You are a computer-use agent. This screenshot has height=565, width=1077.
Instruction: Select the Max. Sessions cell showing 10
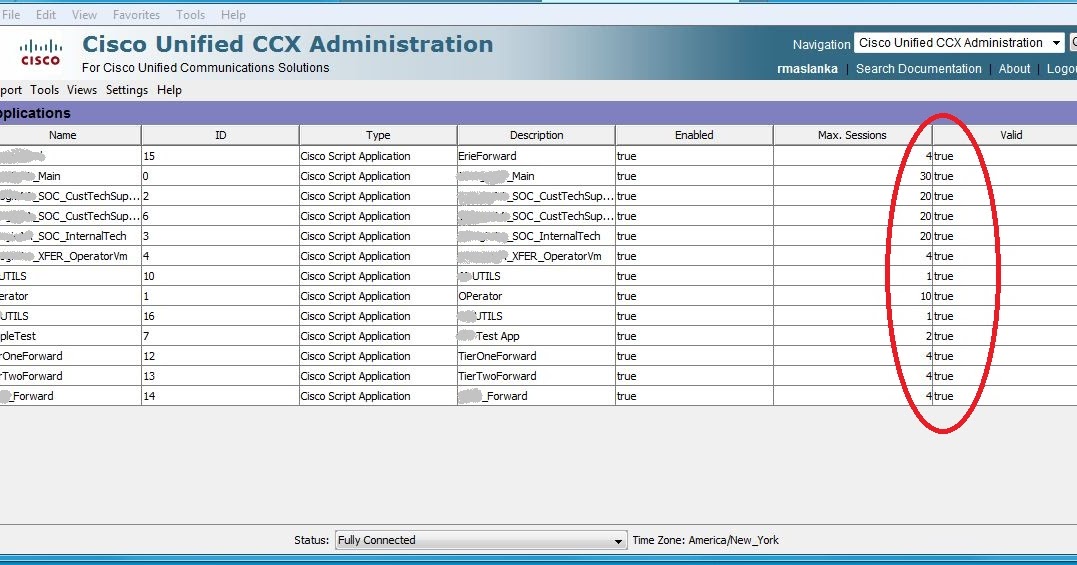pyautogui.click(x=852, y=296)
